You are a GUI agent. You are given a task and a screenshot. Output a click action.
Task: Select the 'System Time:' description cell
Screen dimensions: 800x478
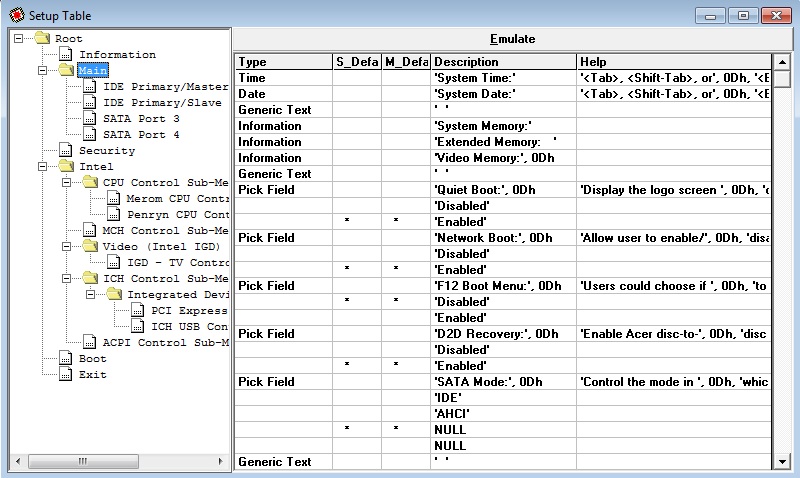[504, 78]
